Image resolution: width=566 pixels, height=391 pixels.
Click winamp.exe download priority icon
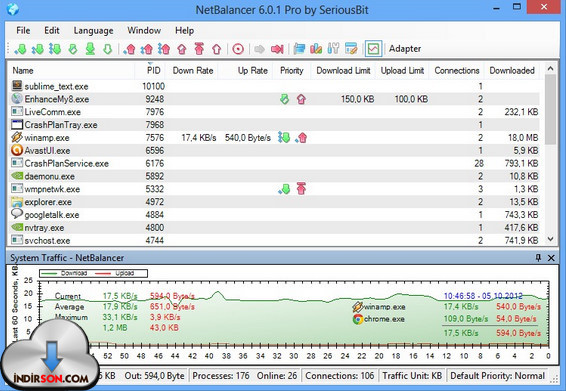[x=284, y=138]
